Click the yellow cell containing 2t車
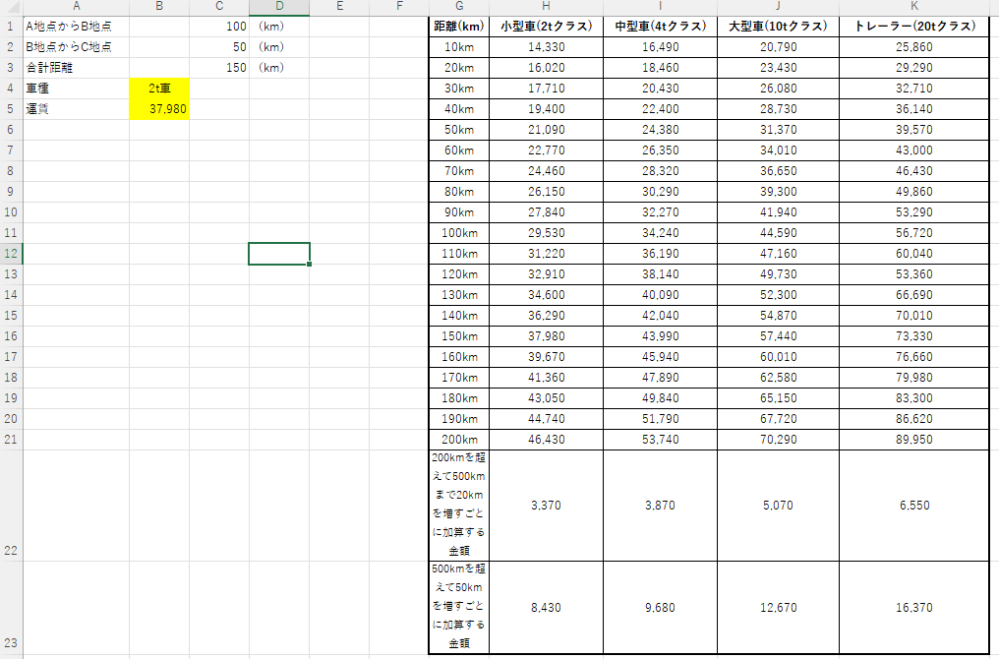 [159, 89]
